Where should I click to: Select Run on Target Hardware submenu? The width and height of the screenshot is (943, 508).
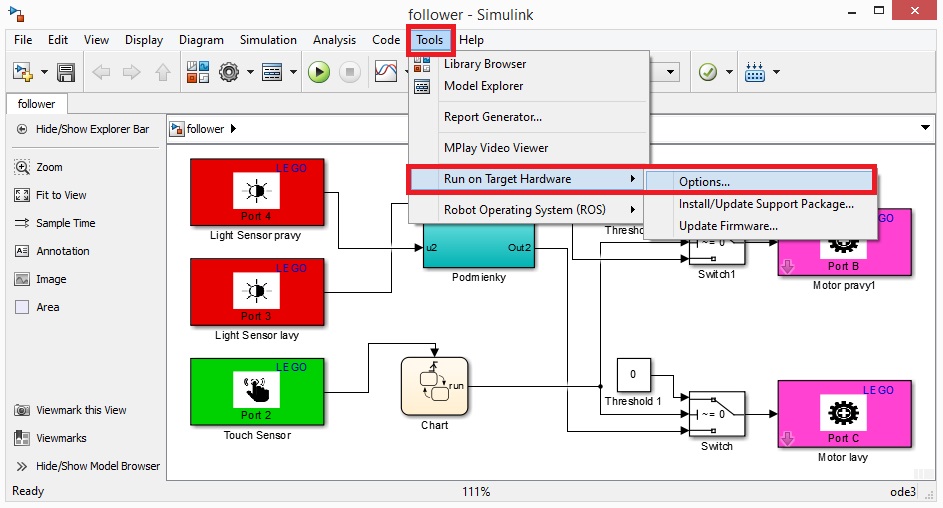pyautogui.click(x=526, y=179)
